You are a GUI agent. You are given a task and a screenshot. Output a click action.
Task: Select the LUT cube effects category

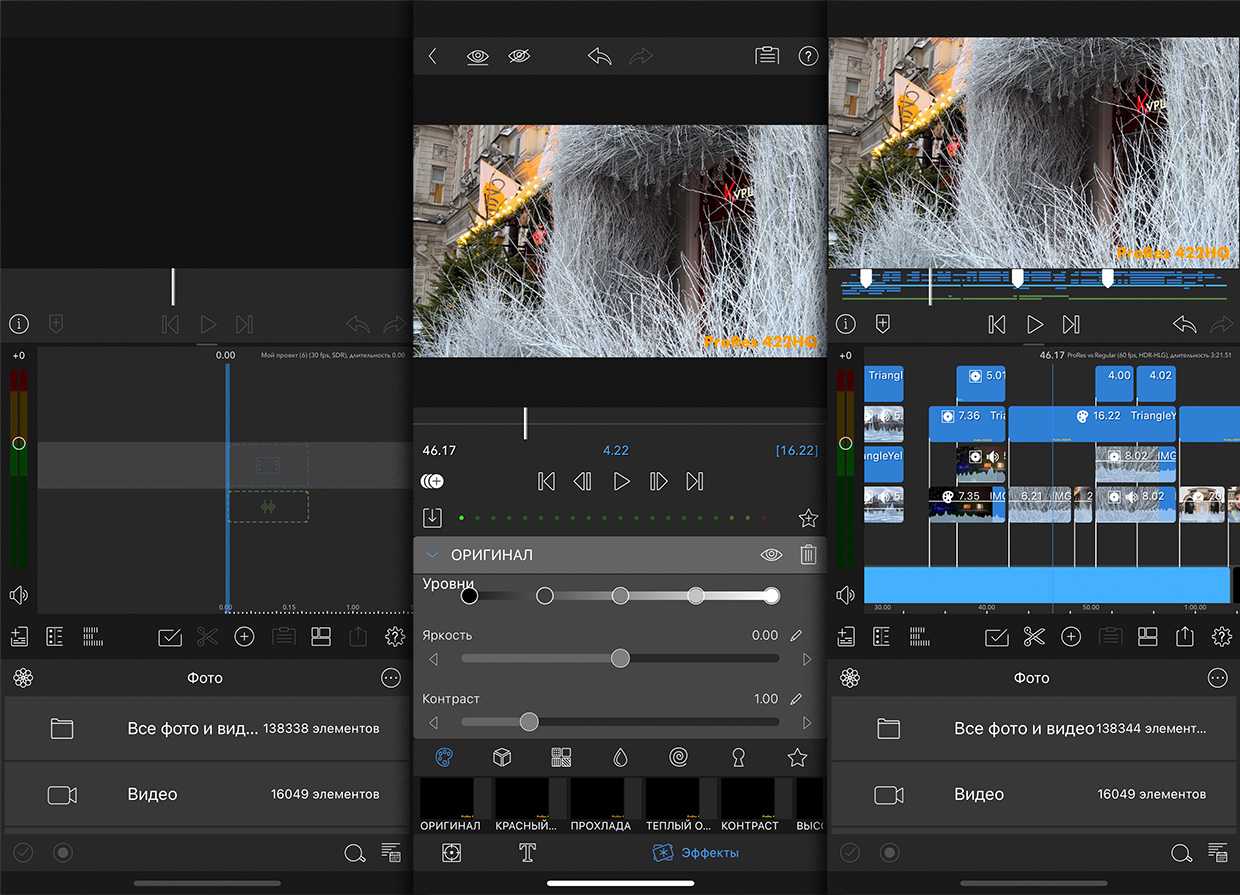coord(502,758)
